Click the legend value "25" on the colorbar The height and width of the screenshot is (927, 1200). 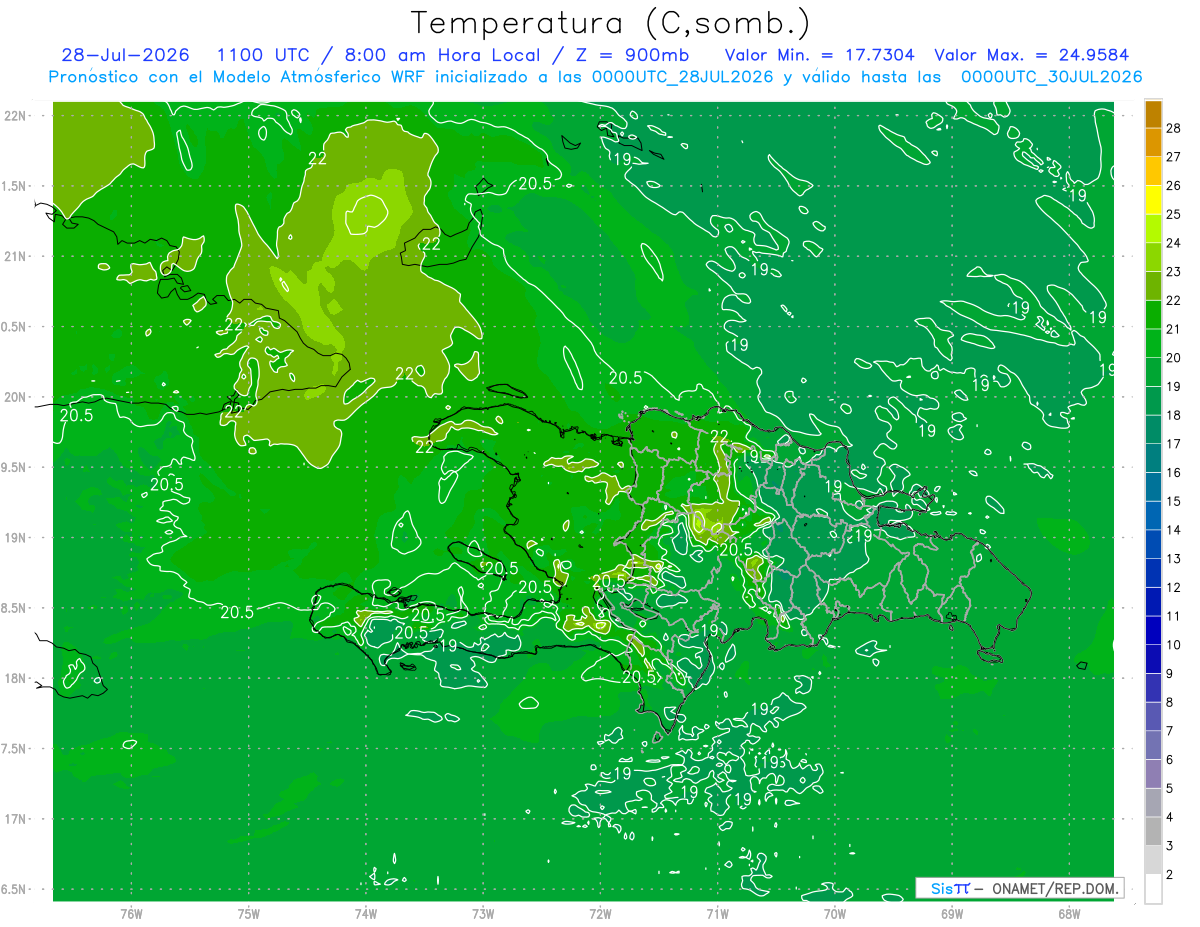(x=1174, y=215)
